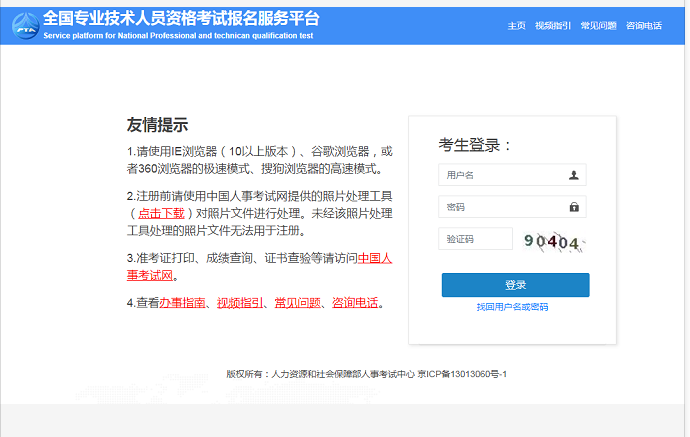Open the red 咨询电话 link in tips
This screenshot has width=690, height=437.
pos(355,303)
